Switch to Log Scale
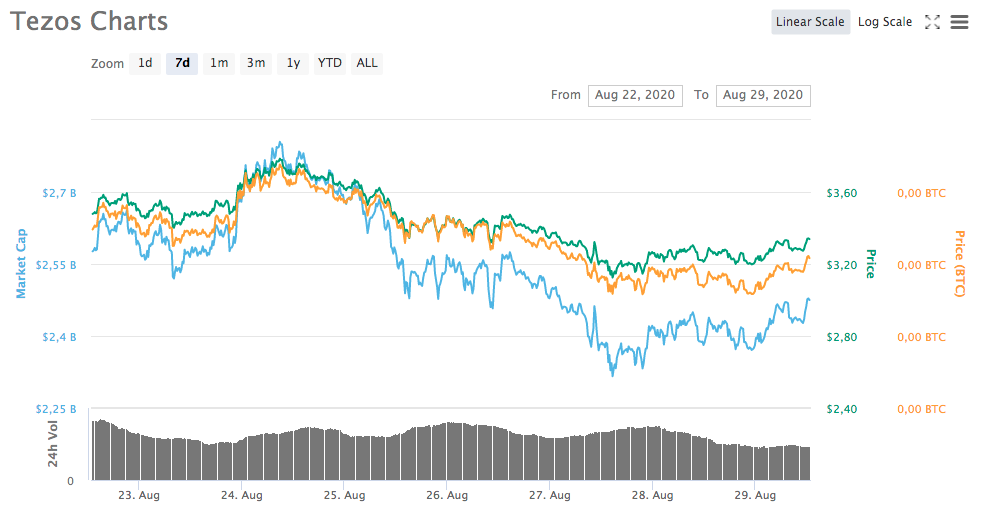 (x=884, y=22)
